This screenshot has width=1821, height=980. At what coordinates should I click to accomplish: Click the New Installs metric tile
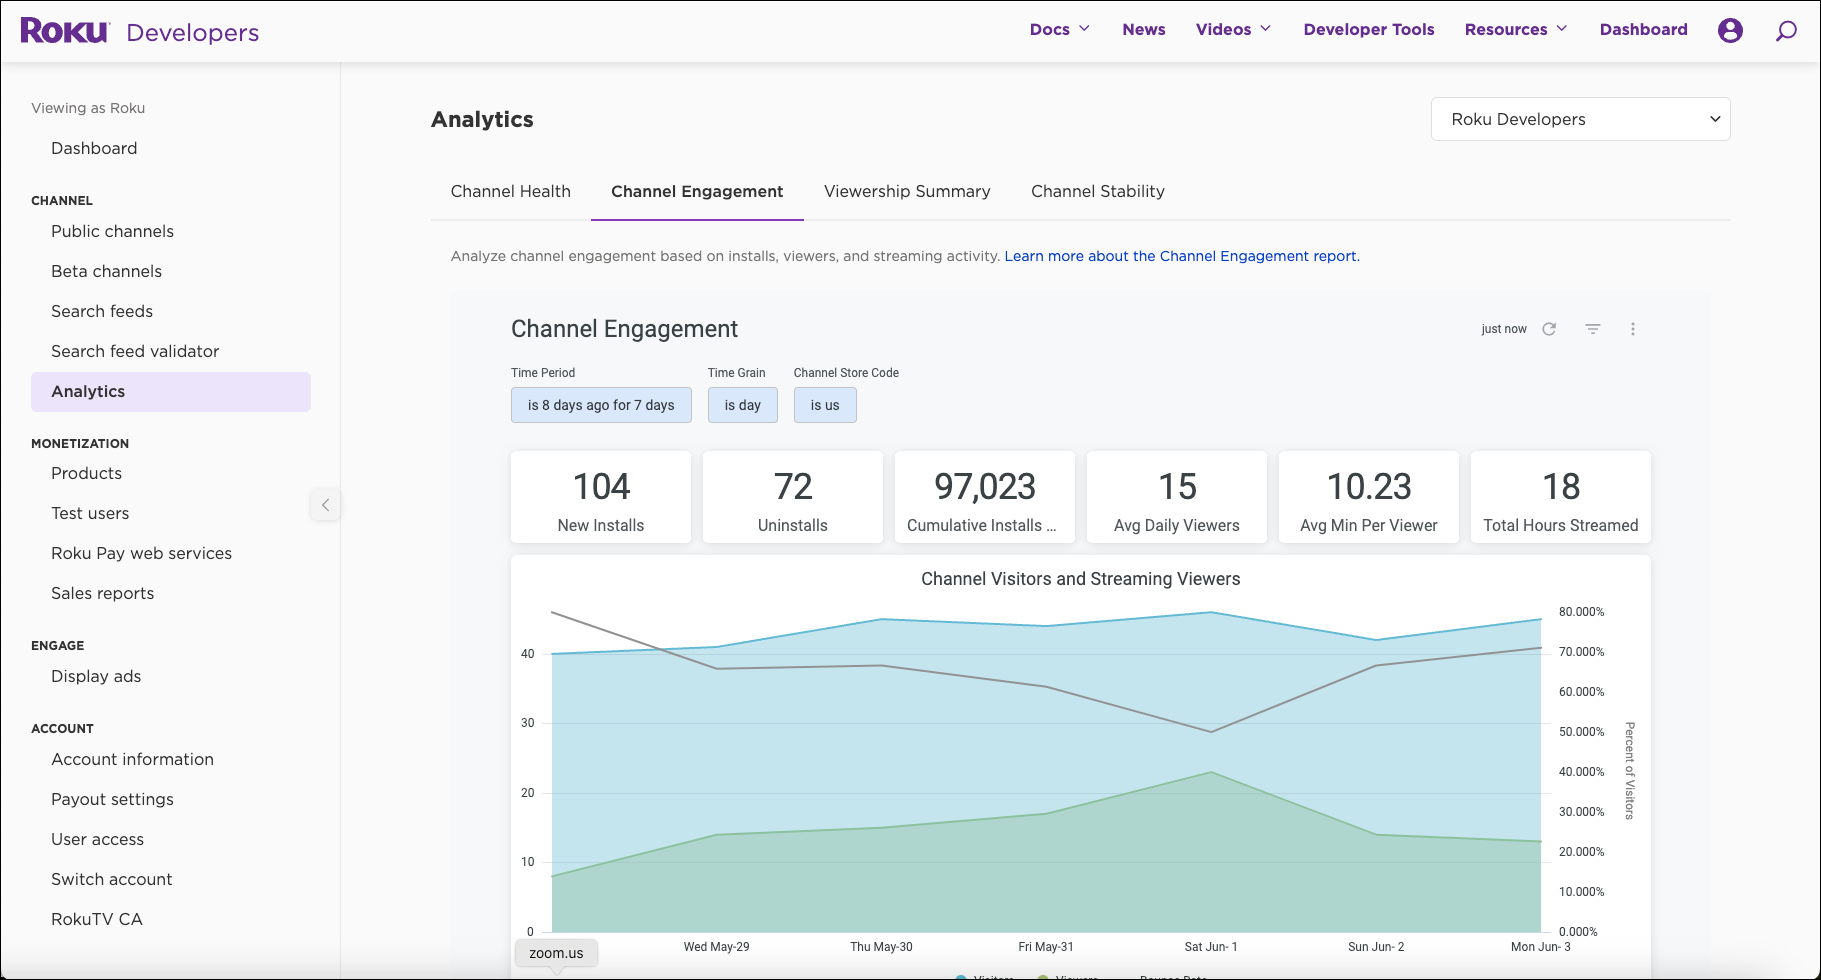point(601,497)
